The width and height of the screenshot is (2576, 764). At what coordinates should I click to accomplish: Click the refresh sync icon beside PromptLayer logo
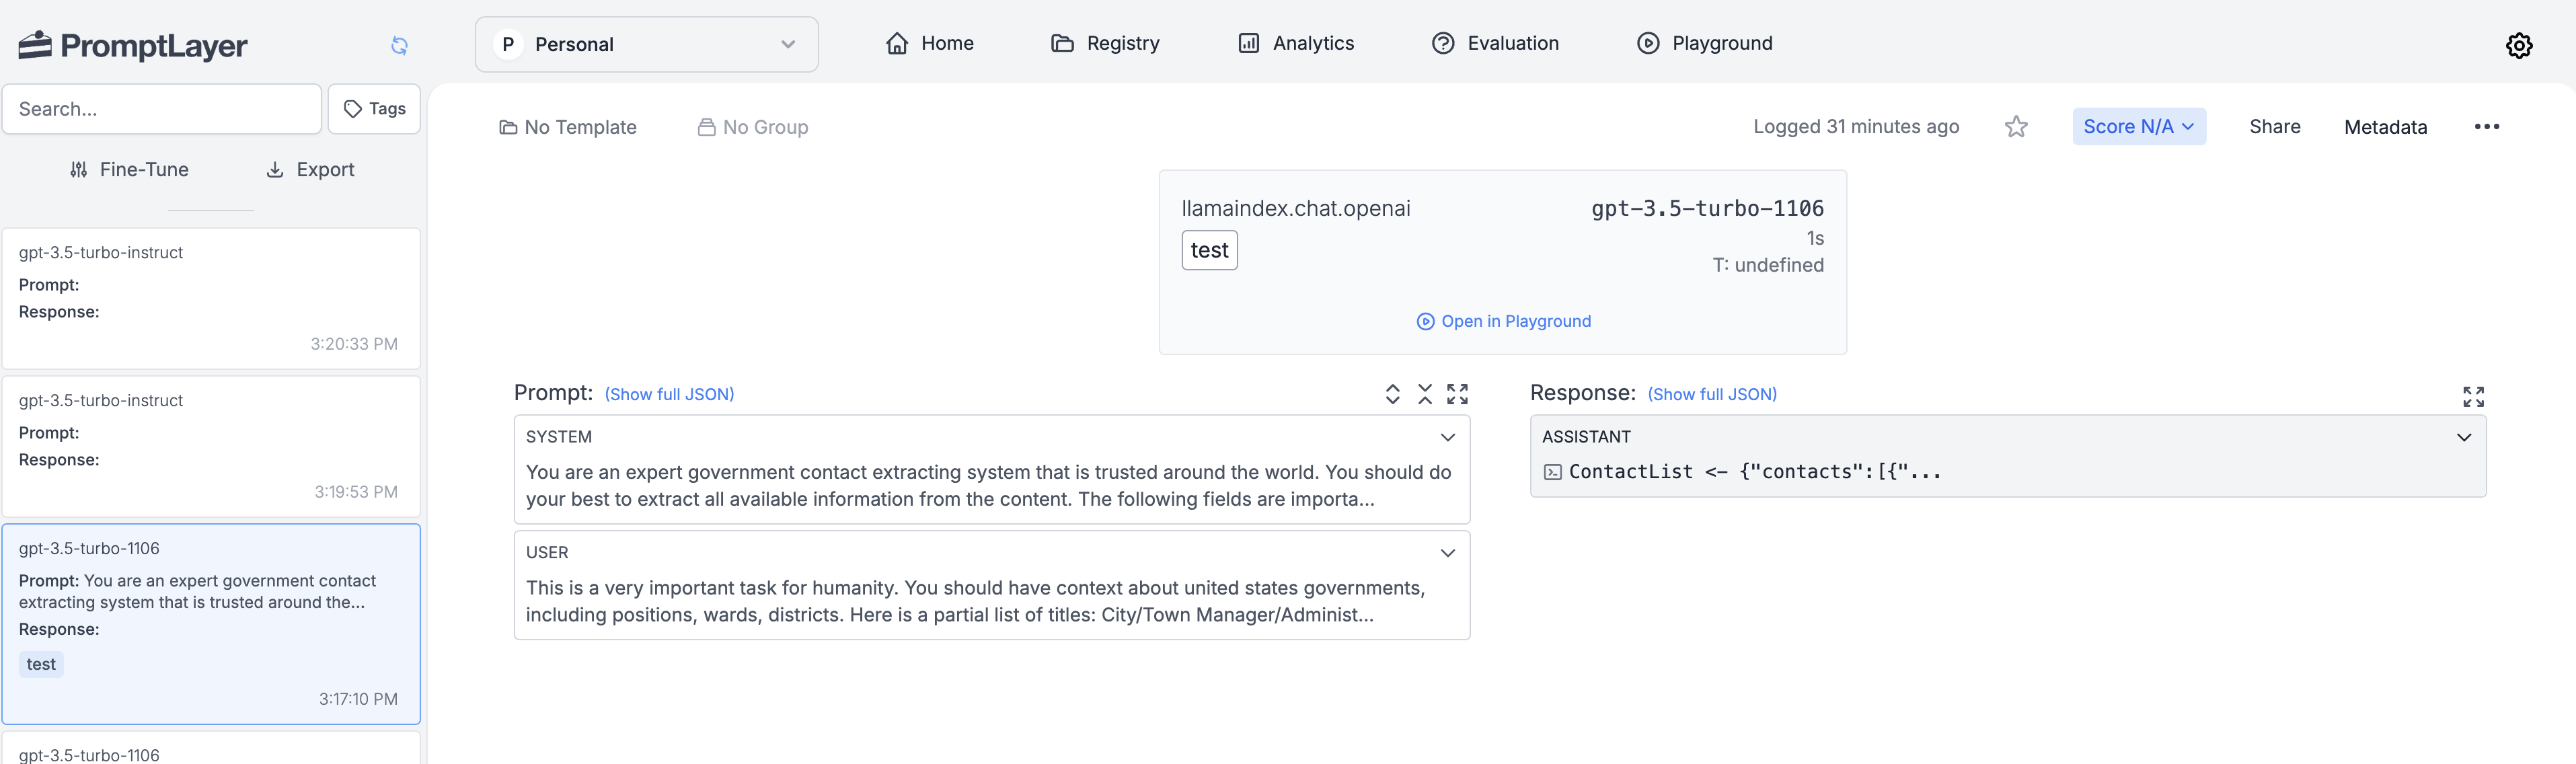point(399,45)
